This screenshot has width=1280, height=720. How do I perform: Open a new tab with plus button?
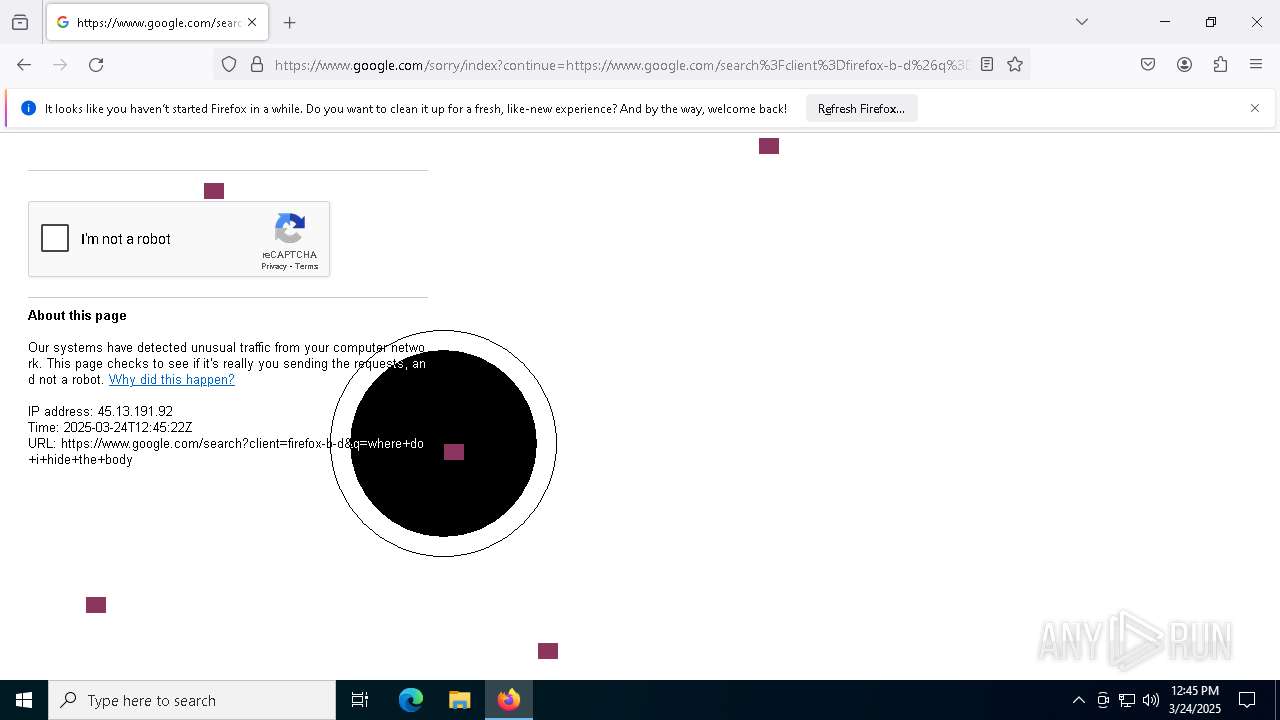(x=290, y=22)
